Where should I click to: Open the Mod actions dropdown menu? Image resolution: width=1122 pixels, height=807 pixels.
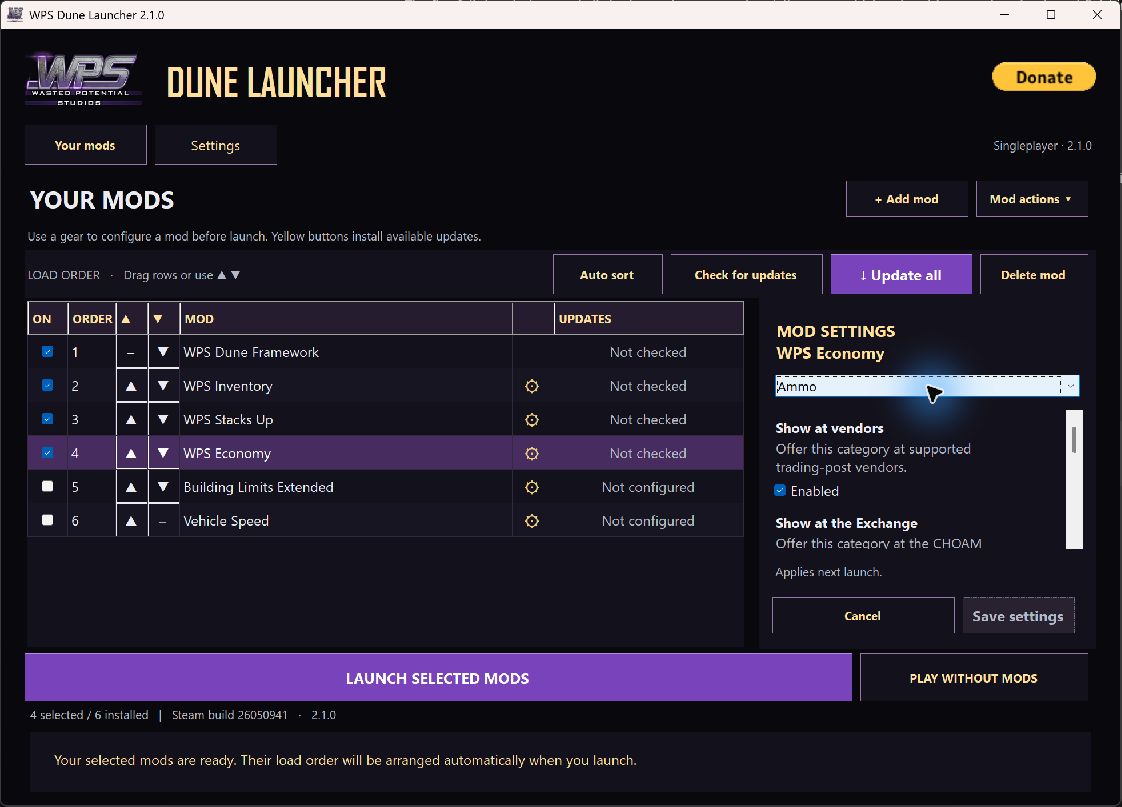[1031, 199]
